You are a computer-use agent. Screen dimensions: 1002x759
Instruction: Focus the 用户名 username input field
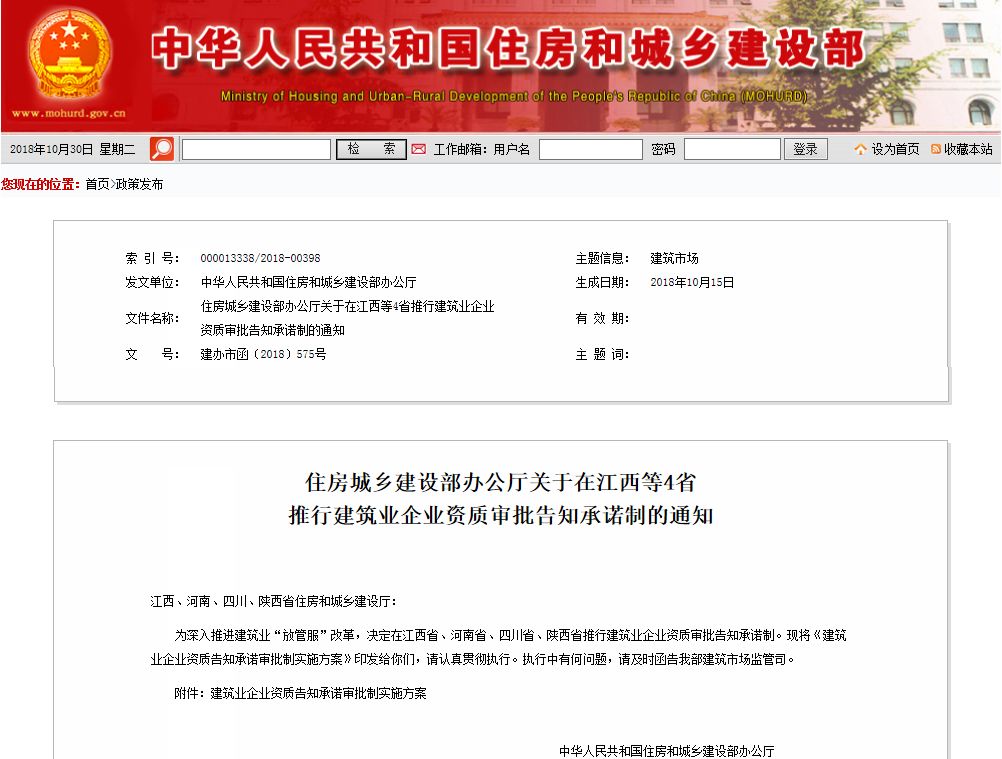tap(590, 150)
